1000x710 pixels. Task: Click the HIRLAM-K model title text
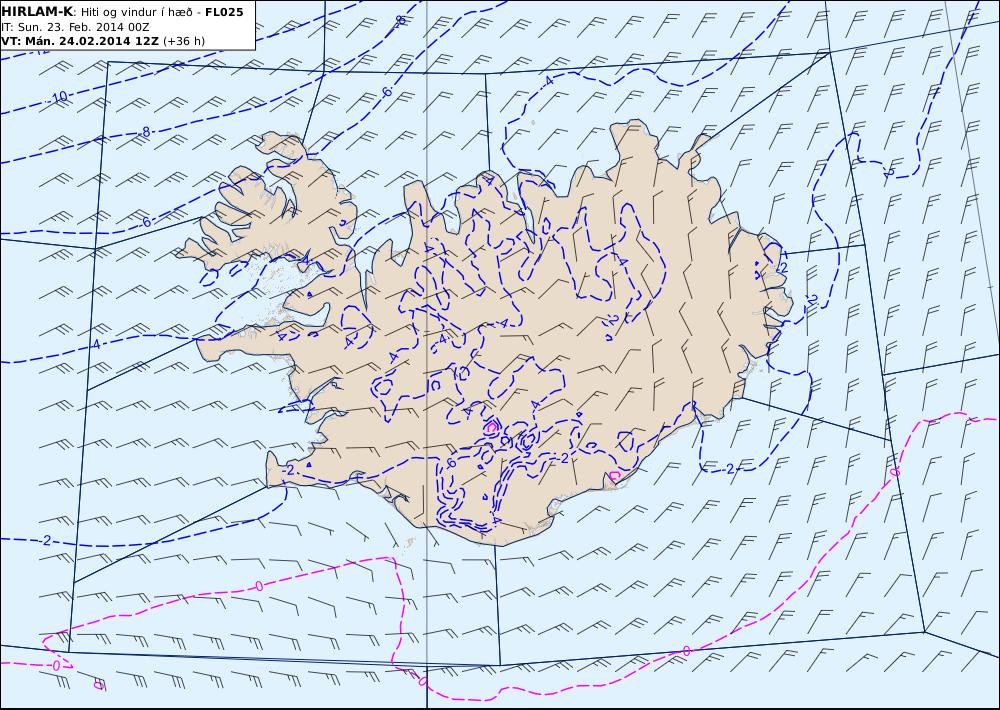point(37,11)
